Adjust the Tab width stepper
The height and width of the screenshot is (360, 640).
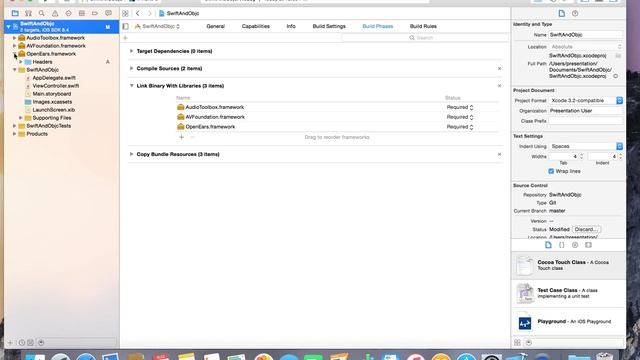point(582,156)
